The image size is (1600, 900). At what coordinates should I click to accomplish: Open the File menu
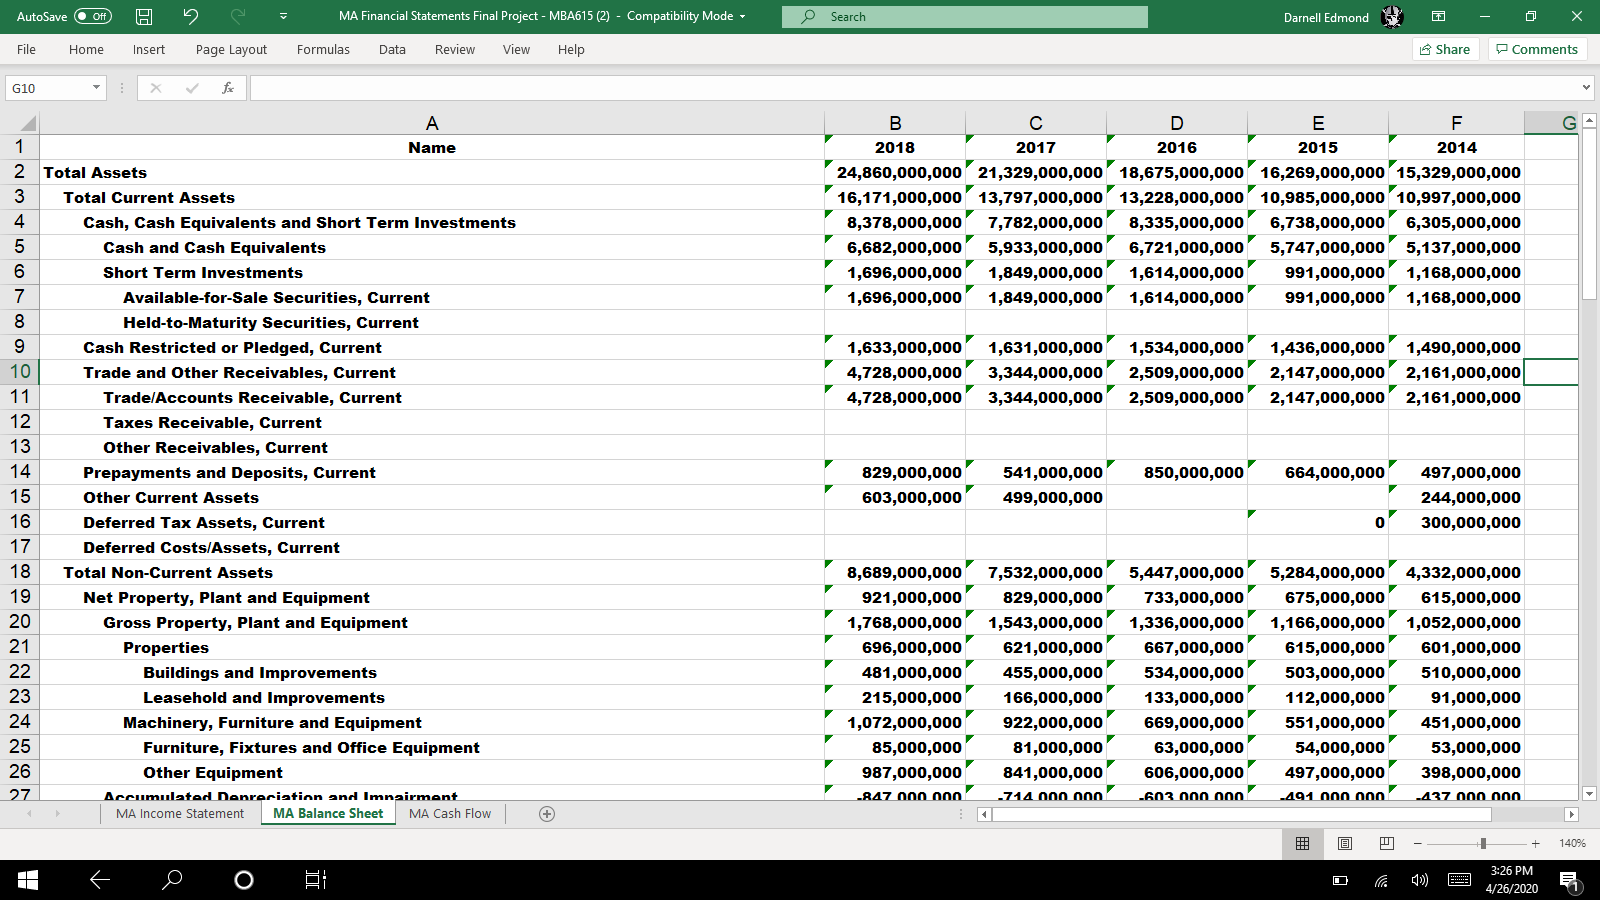(27, 49)
